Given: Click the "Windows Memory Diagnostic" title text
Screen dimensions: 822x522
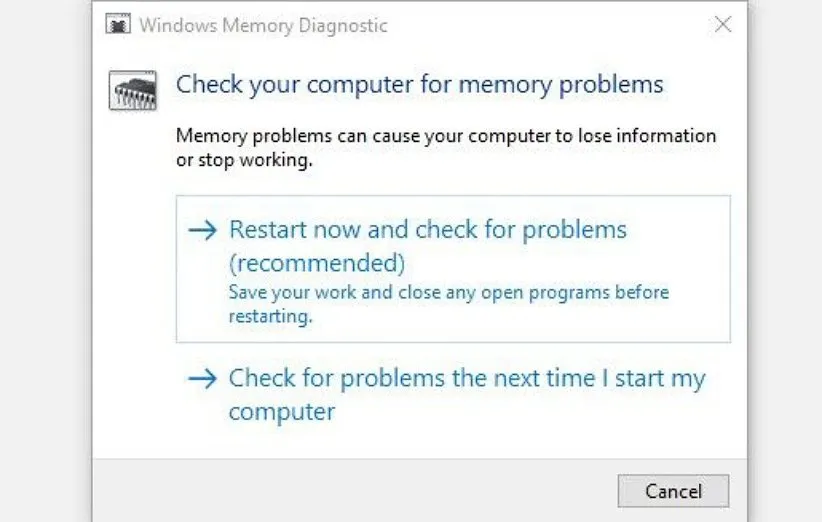Looking at the screenshot, I should coord(263,25).
